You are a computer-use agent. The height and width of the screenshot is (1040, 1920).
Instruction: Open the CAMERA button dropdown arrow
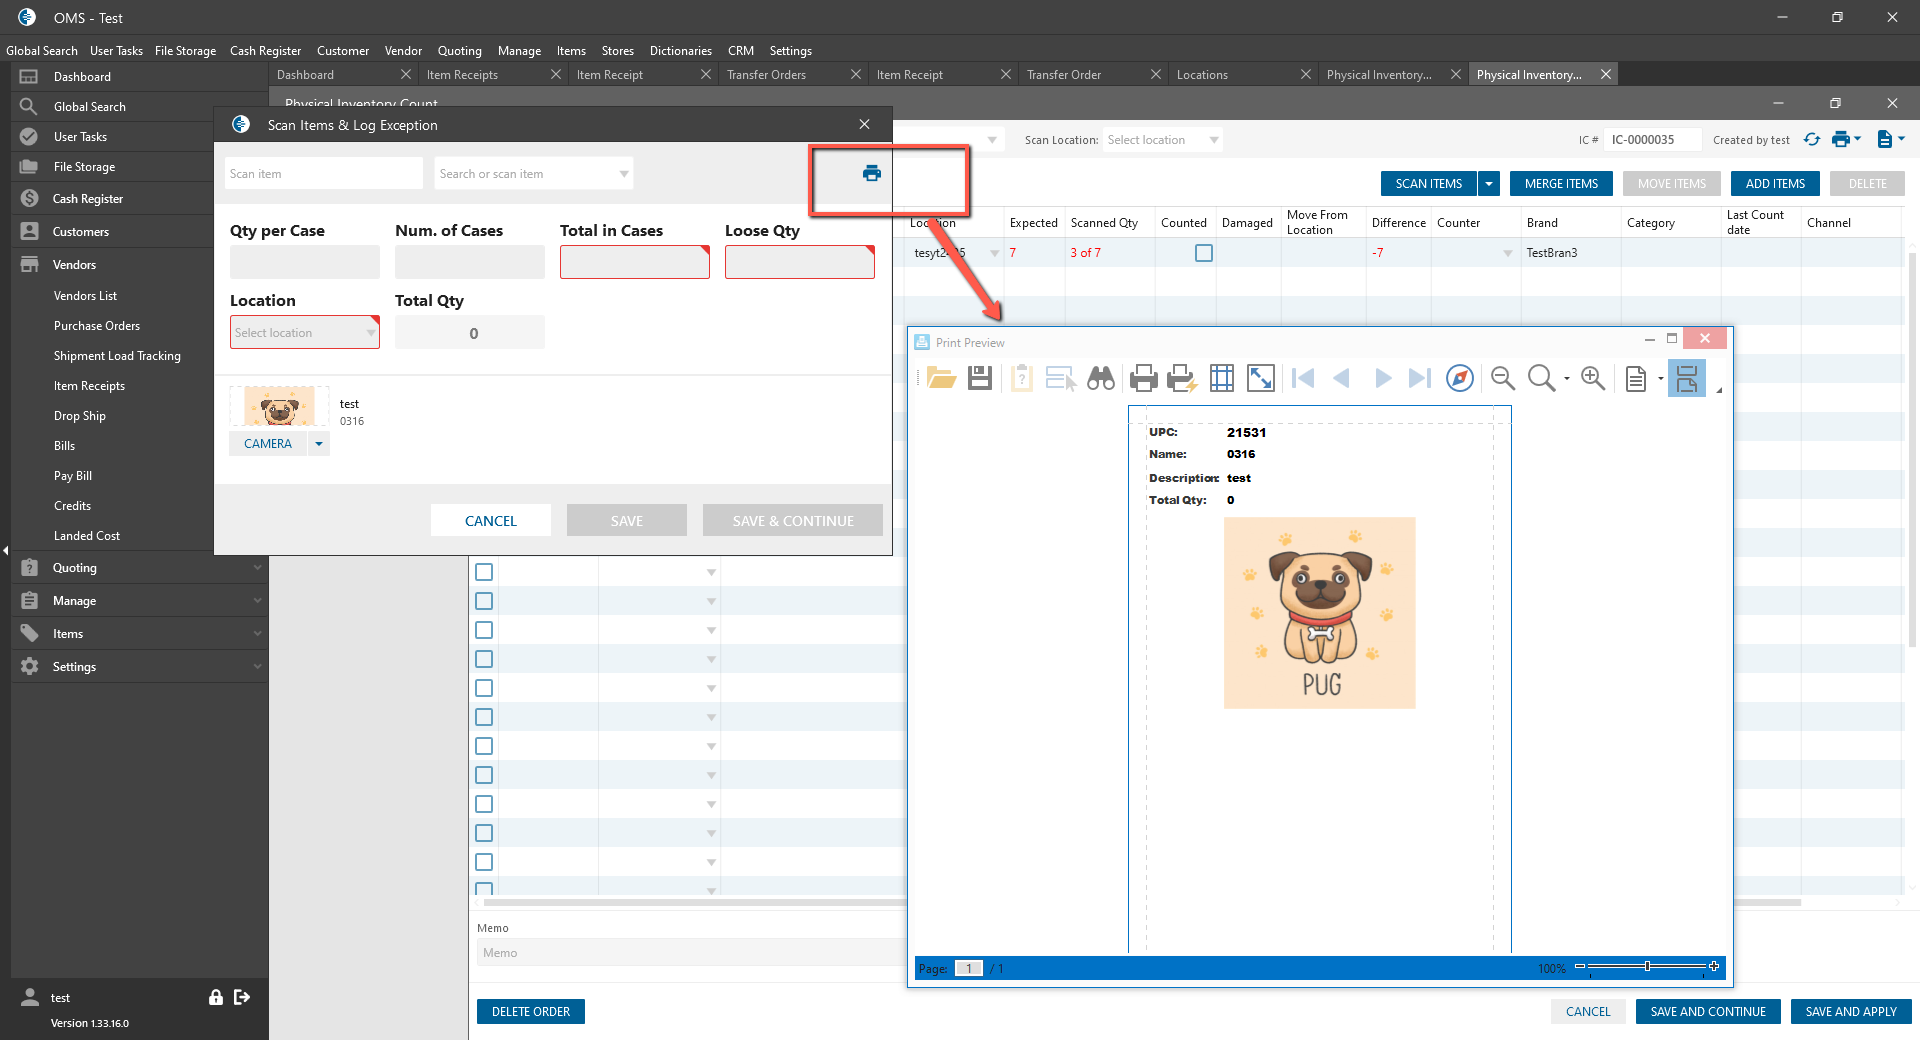(319, 444)
